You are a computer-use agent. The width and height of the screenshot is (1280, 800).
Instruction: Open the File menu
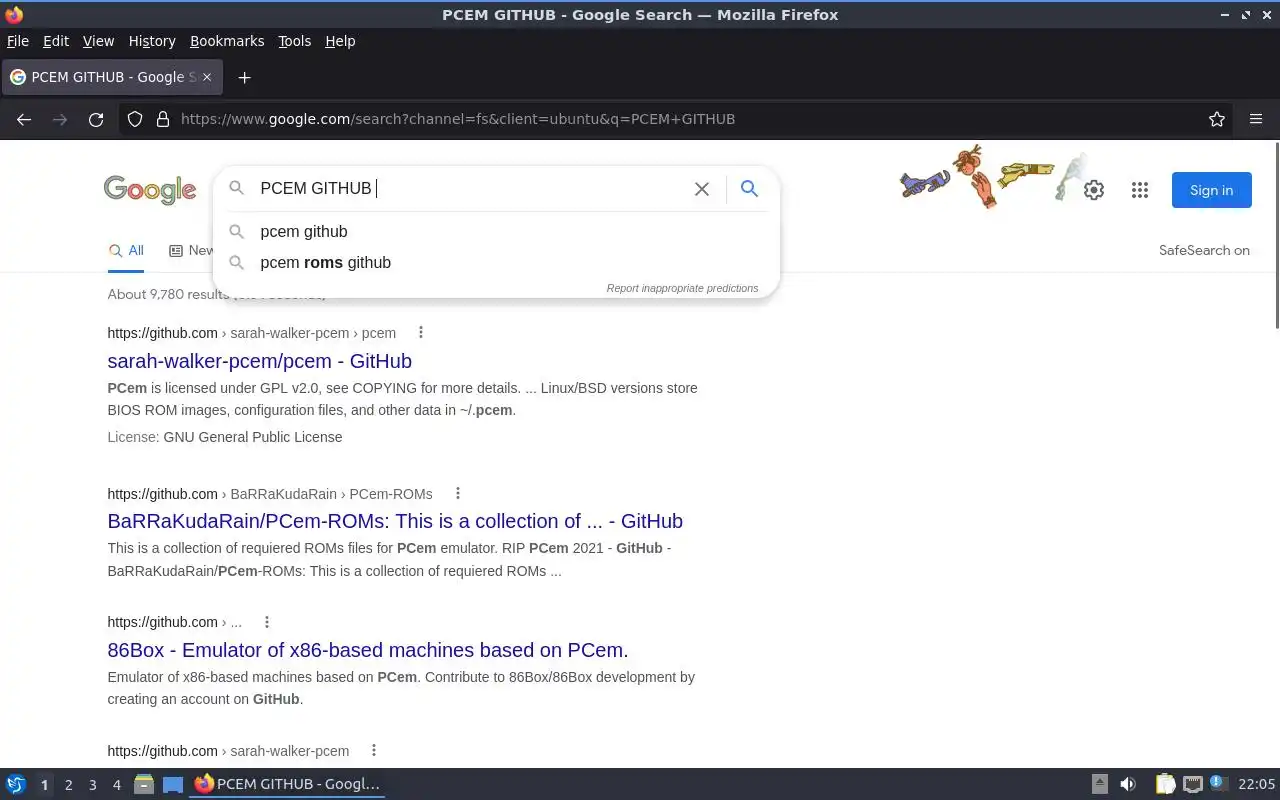coord(18,41)
